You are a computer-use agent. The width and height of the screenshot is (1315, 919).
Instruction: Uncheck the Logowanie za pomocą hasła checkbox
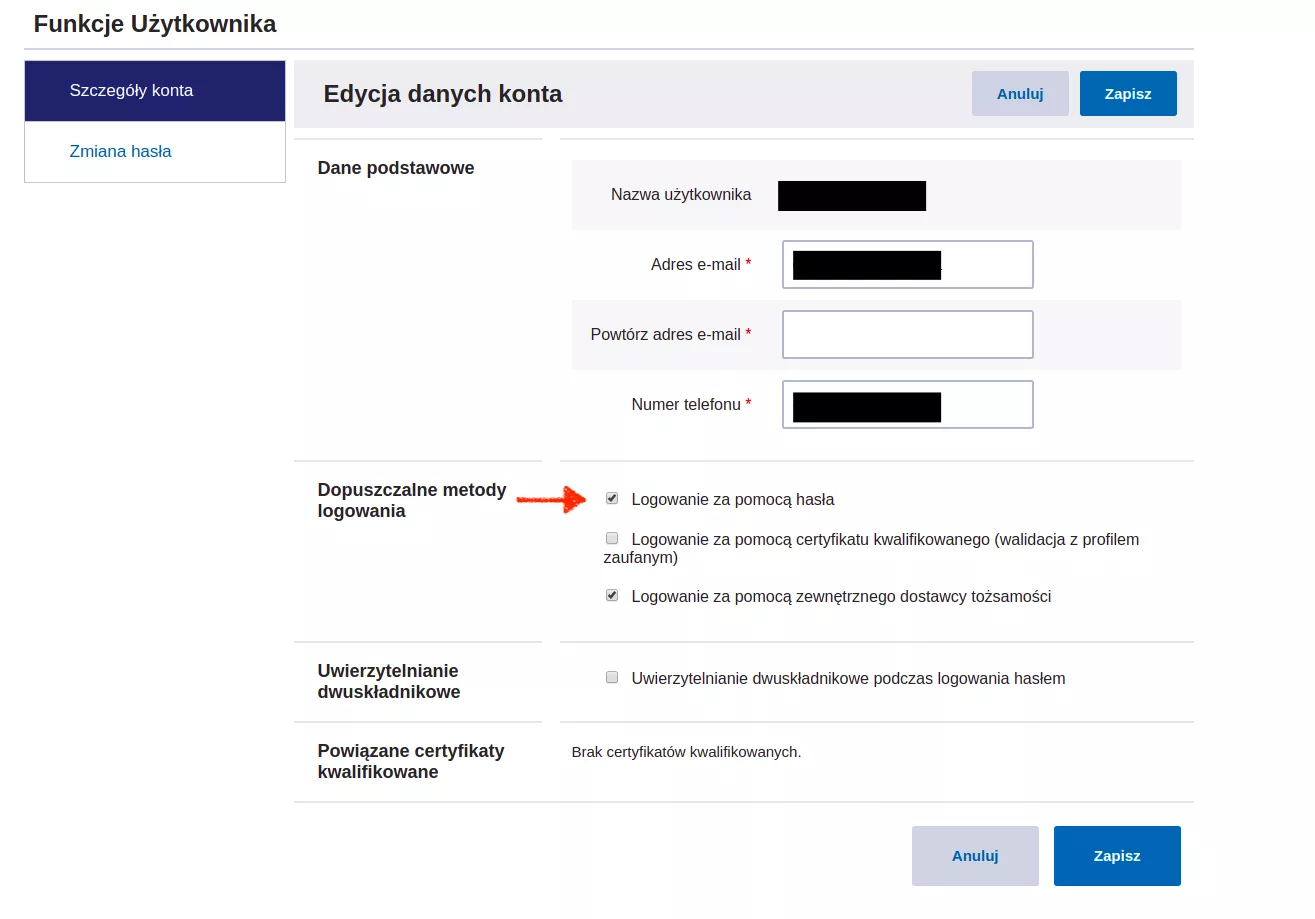click(x=612, y=498)
